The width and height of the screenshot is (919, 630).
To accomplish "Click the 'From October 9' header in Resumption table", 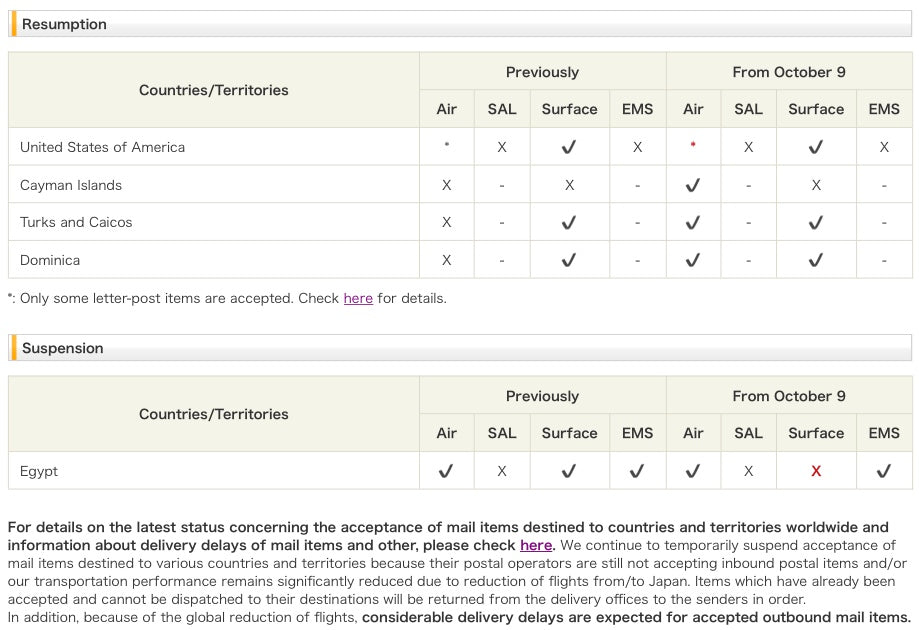I will click(x=788, y=72).
